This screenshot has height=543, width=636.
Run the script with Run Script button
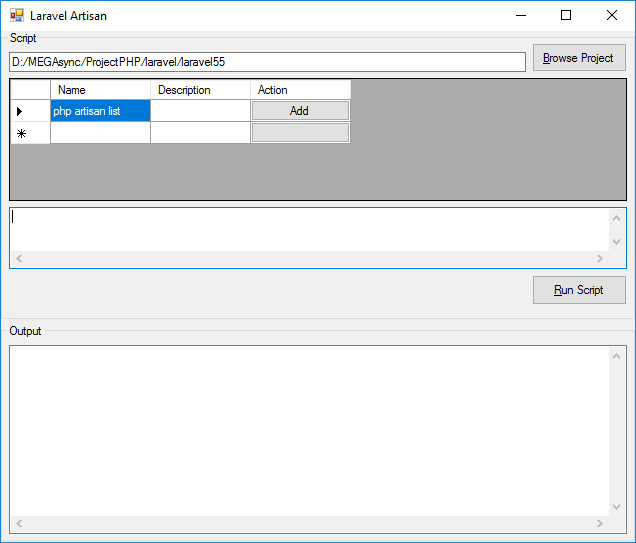579,290
